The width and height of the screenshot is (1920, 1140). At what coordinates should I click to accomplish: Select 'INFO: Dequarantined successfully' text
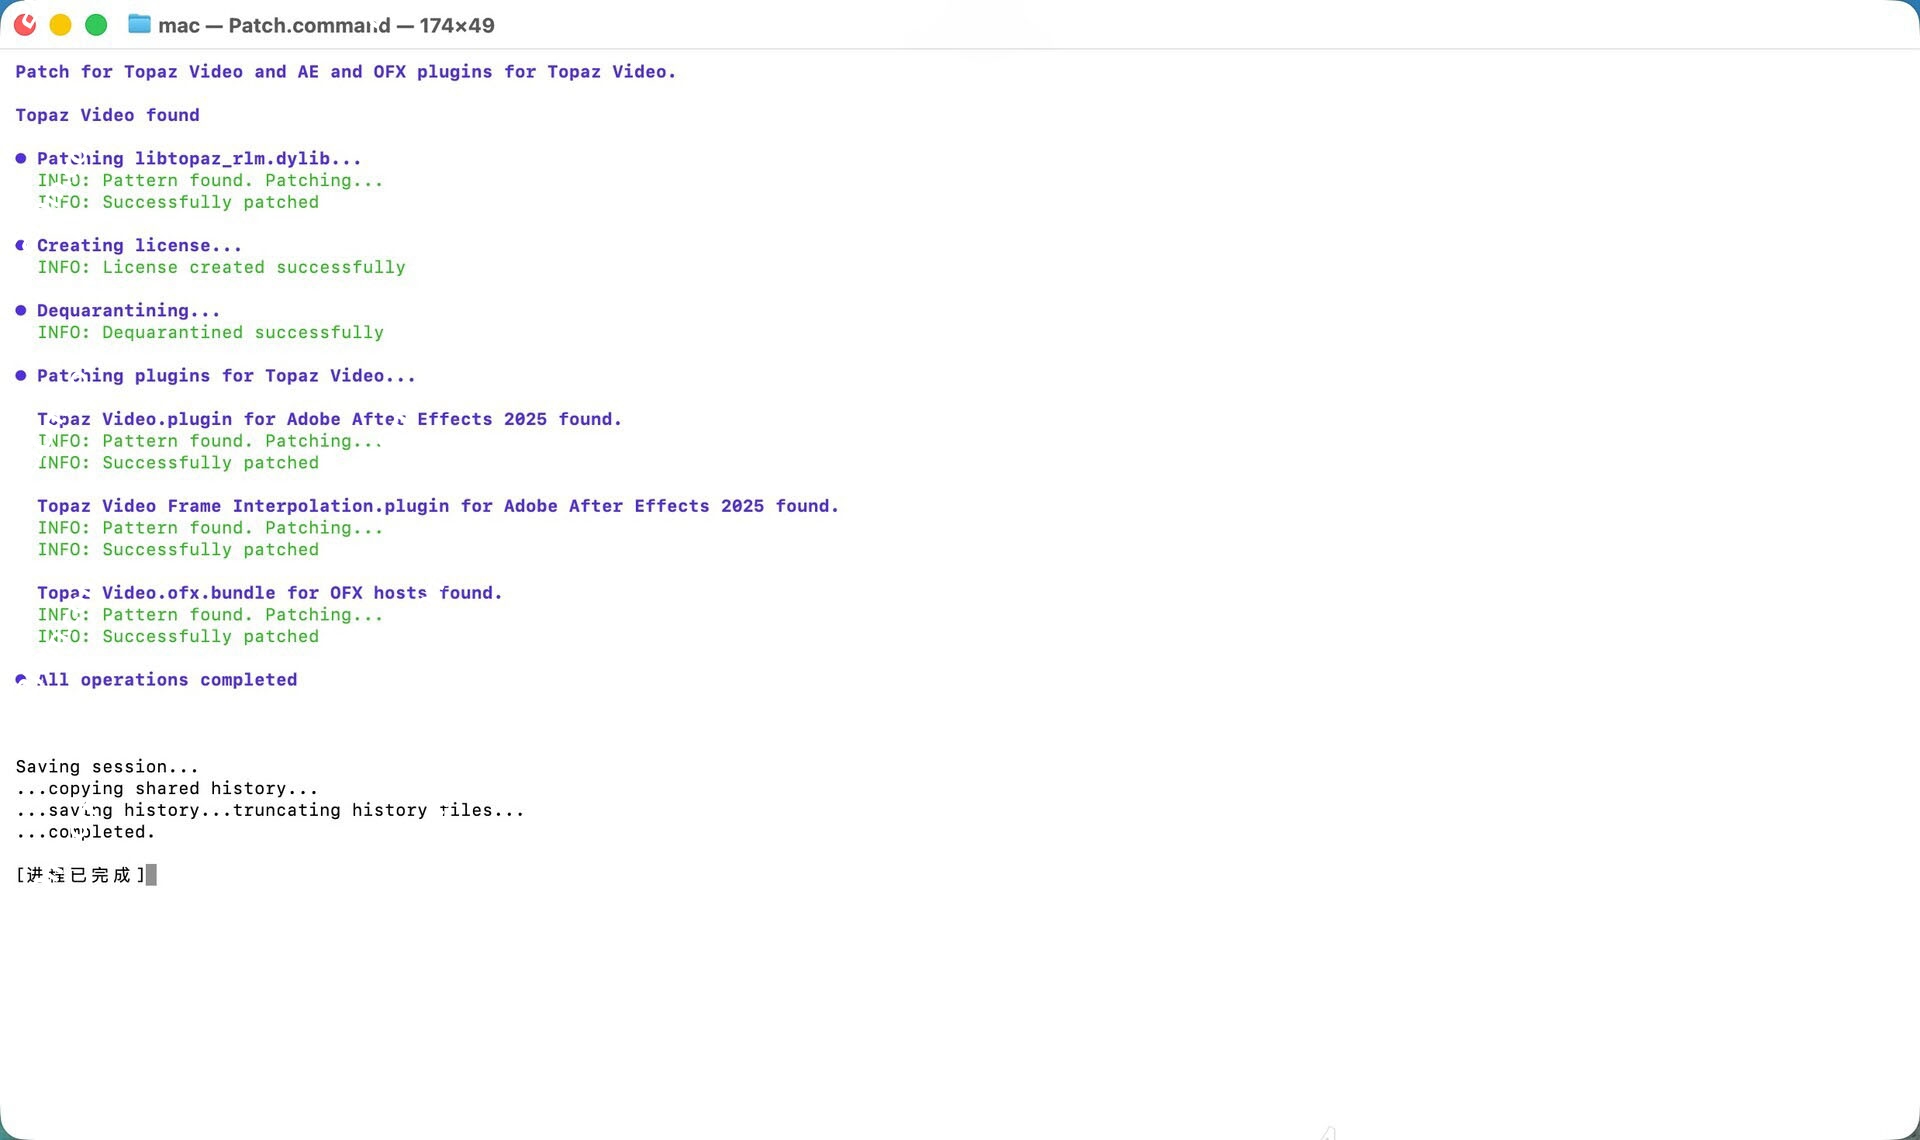pos(210,332)
